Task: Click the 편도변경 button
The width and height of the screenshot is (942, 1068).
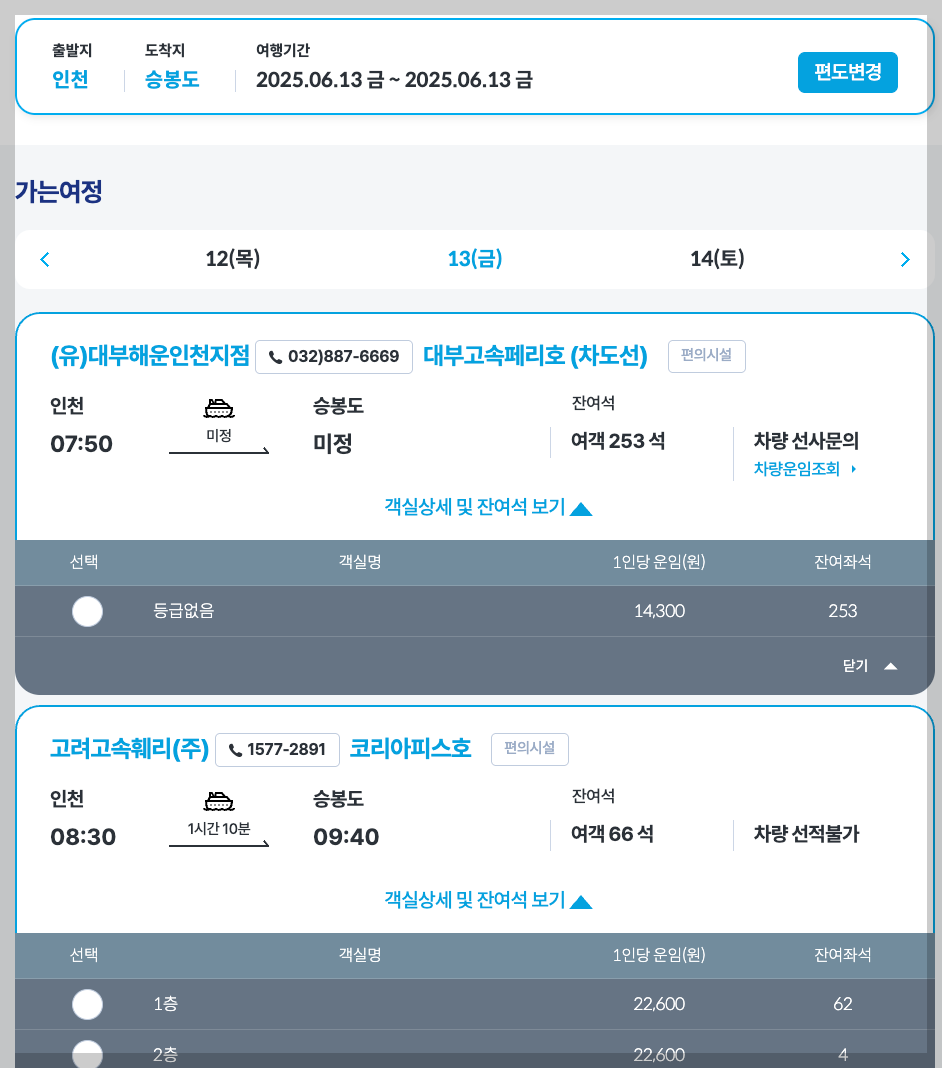Action: coord(847,72)
